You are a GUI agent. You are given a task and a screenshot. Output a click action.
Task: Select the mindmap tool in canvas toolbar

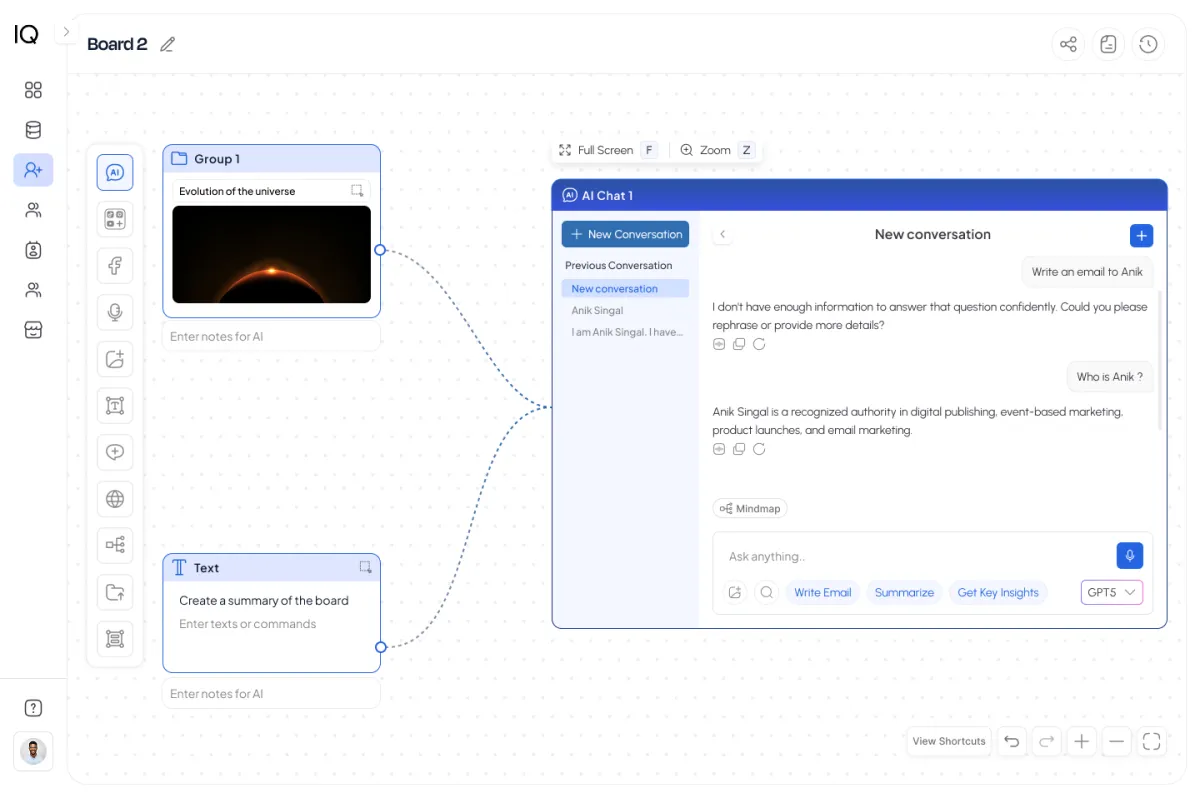pyautogui.click(x=115, y=545)
